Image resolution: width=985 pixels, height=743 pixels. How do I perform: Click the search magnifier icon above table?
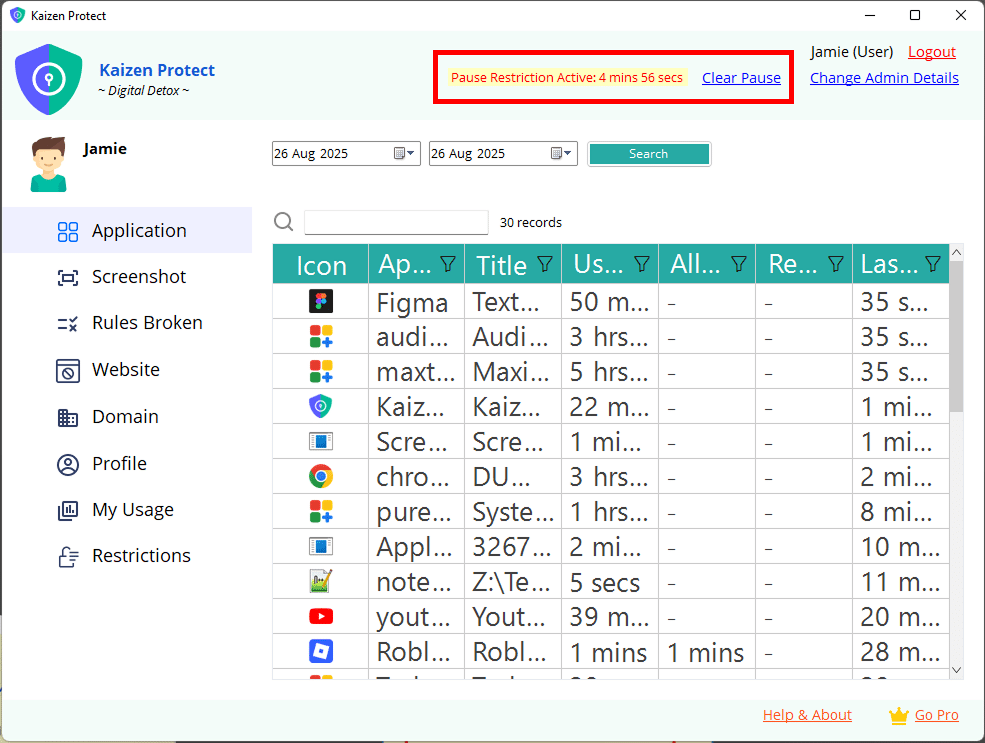point(284,222)
